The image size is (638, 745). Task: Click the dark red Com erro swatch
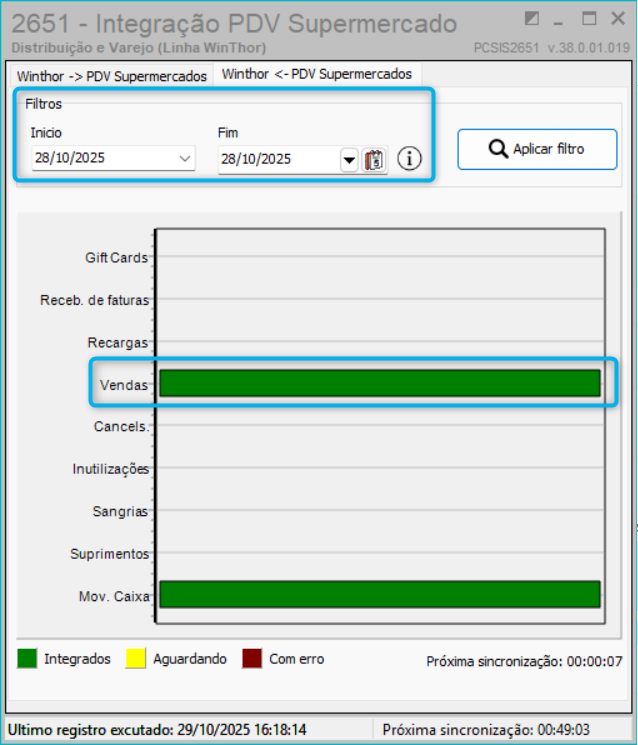252,659
